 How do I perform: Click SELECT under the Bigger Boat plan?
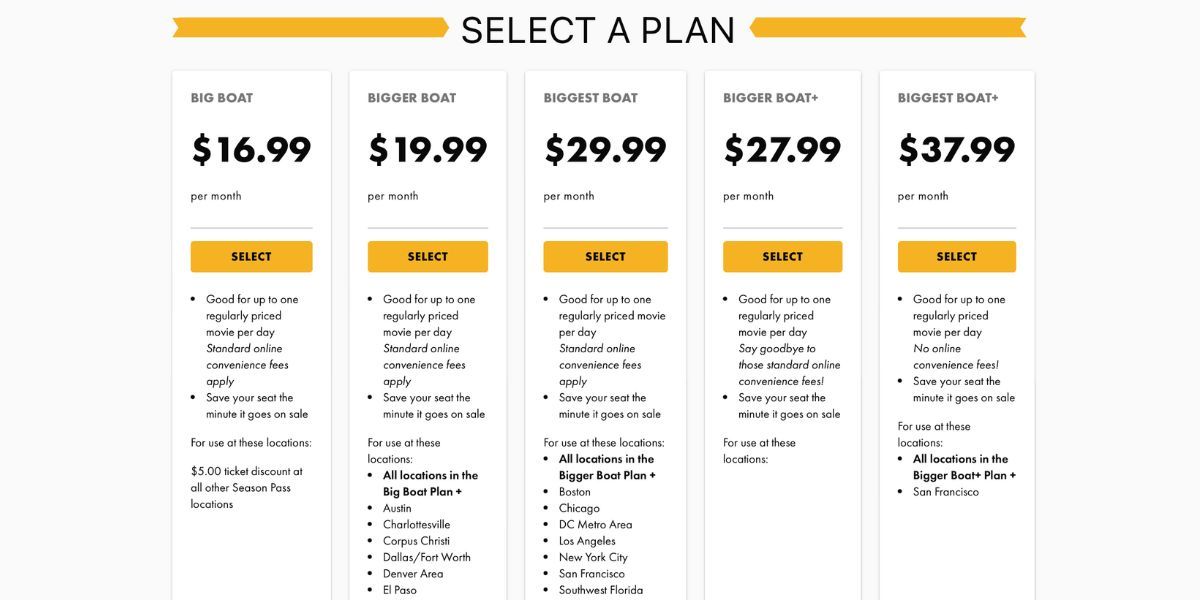427,256
